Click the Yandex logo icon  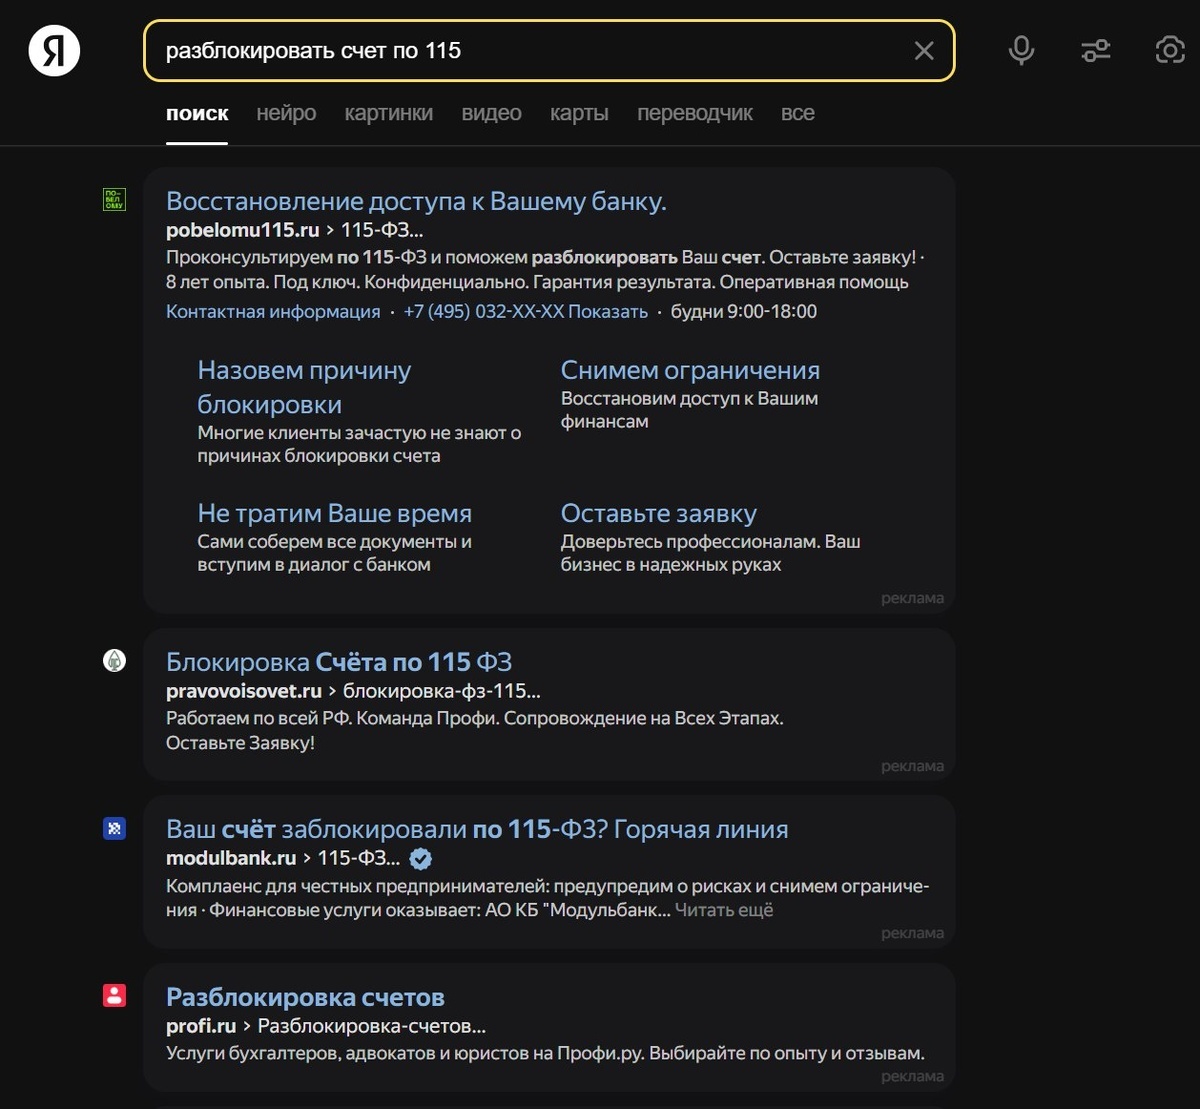pyautogui.click(x=54, y=50)
